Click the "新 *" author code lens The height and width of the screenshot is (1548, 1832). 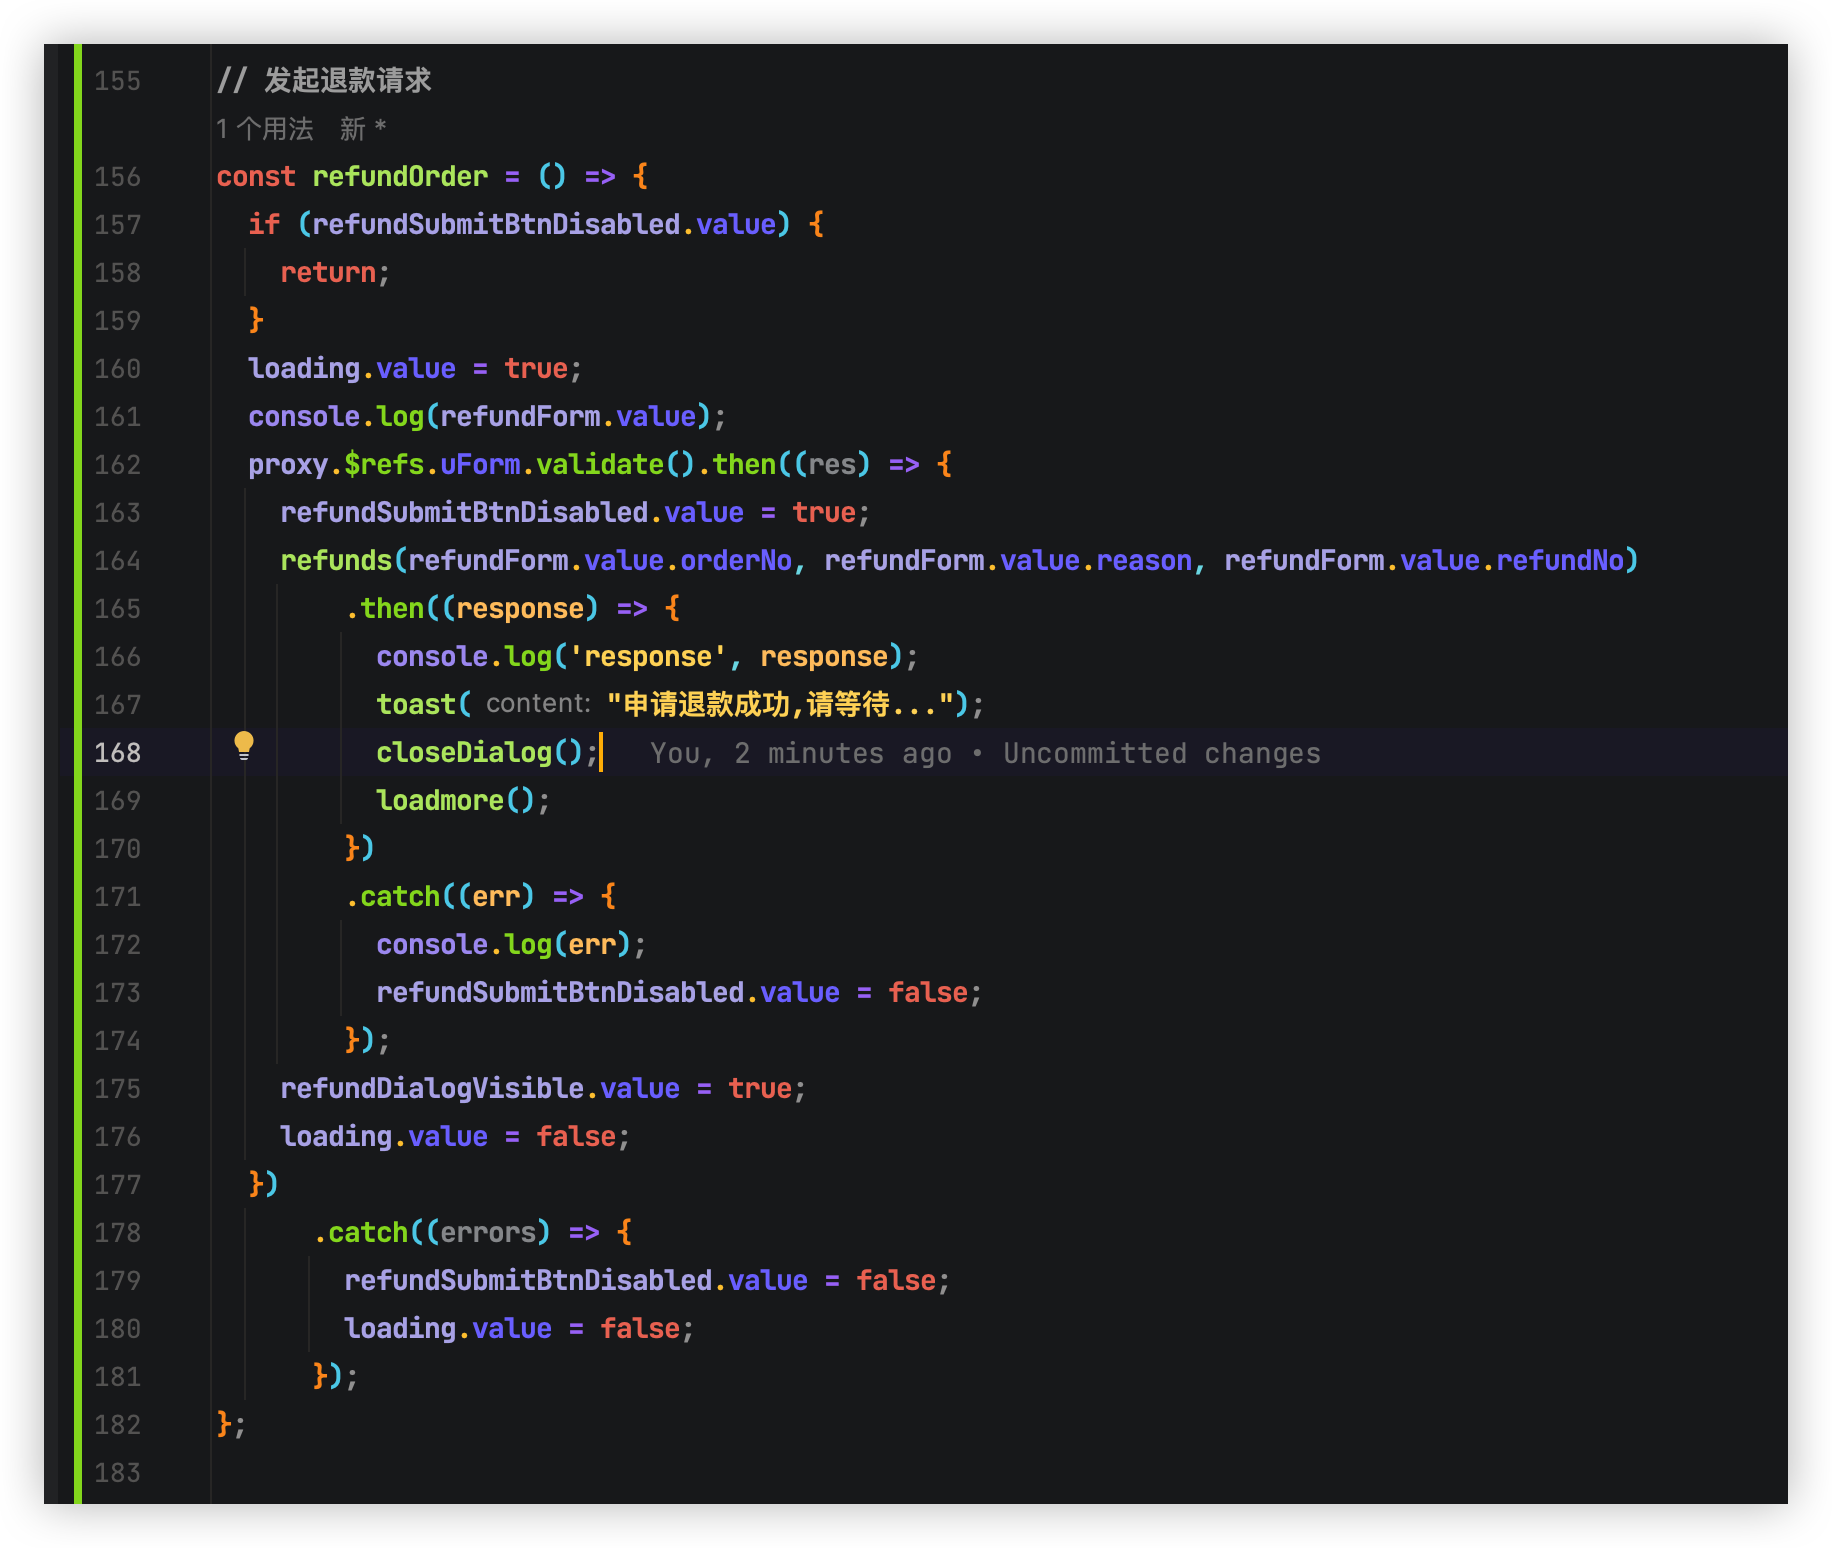tap(362, 129)
